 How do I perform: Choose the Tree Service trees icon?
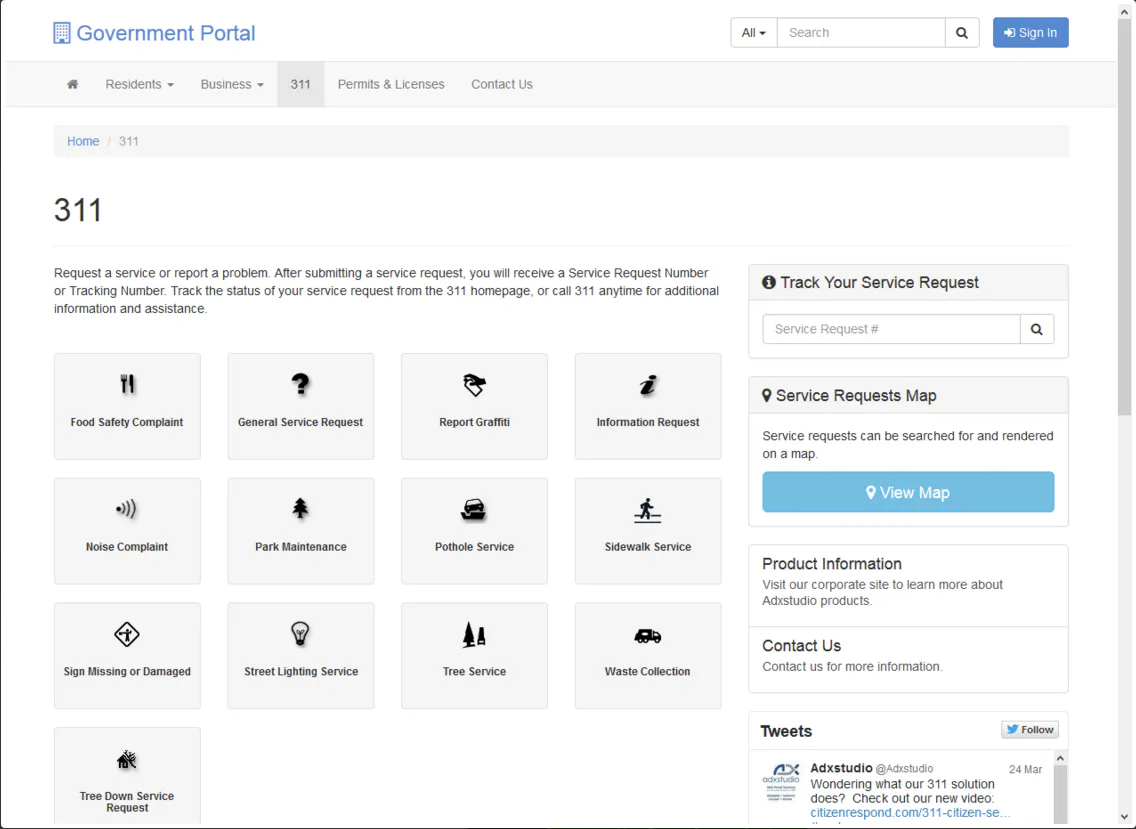(474, 634)
